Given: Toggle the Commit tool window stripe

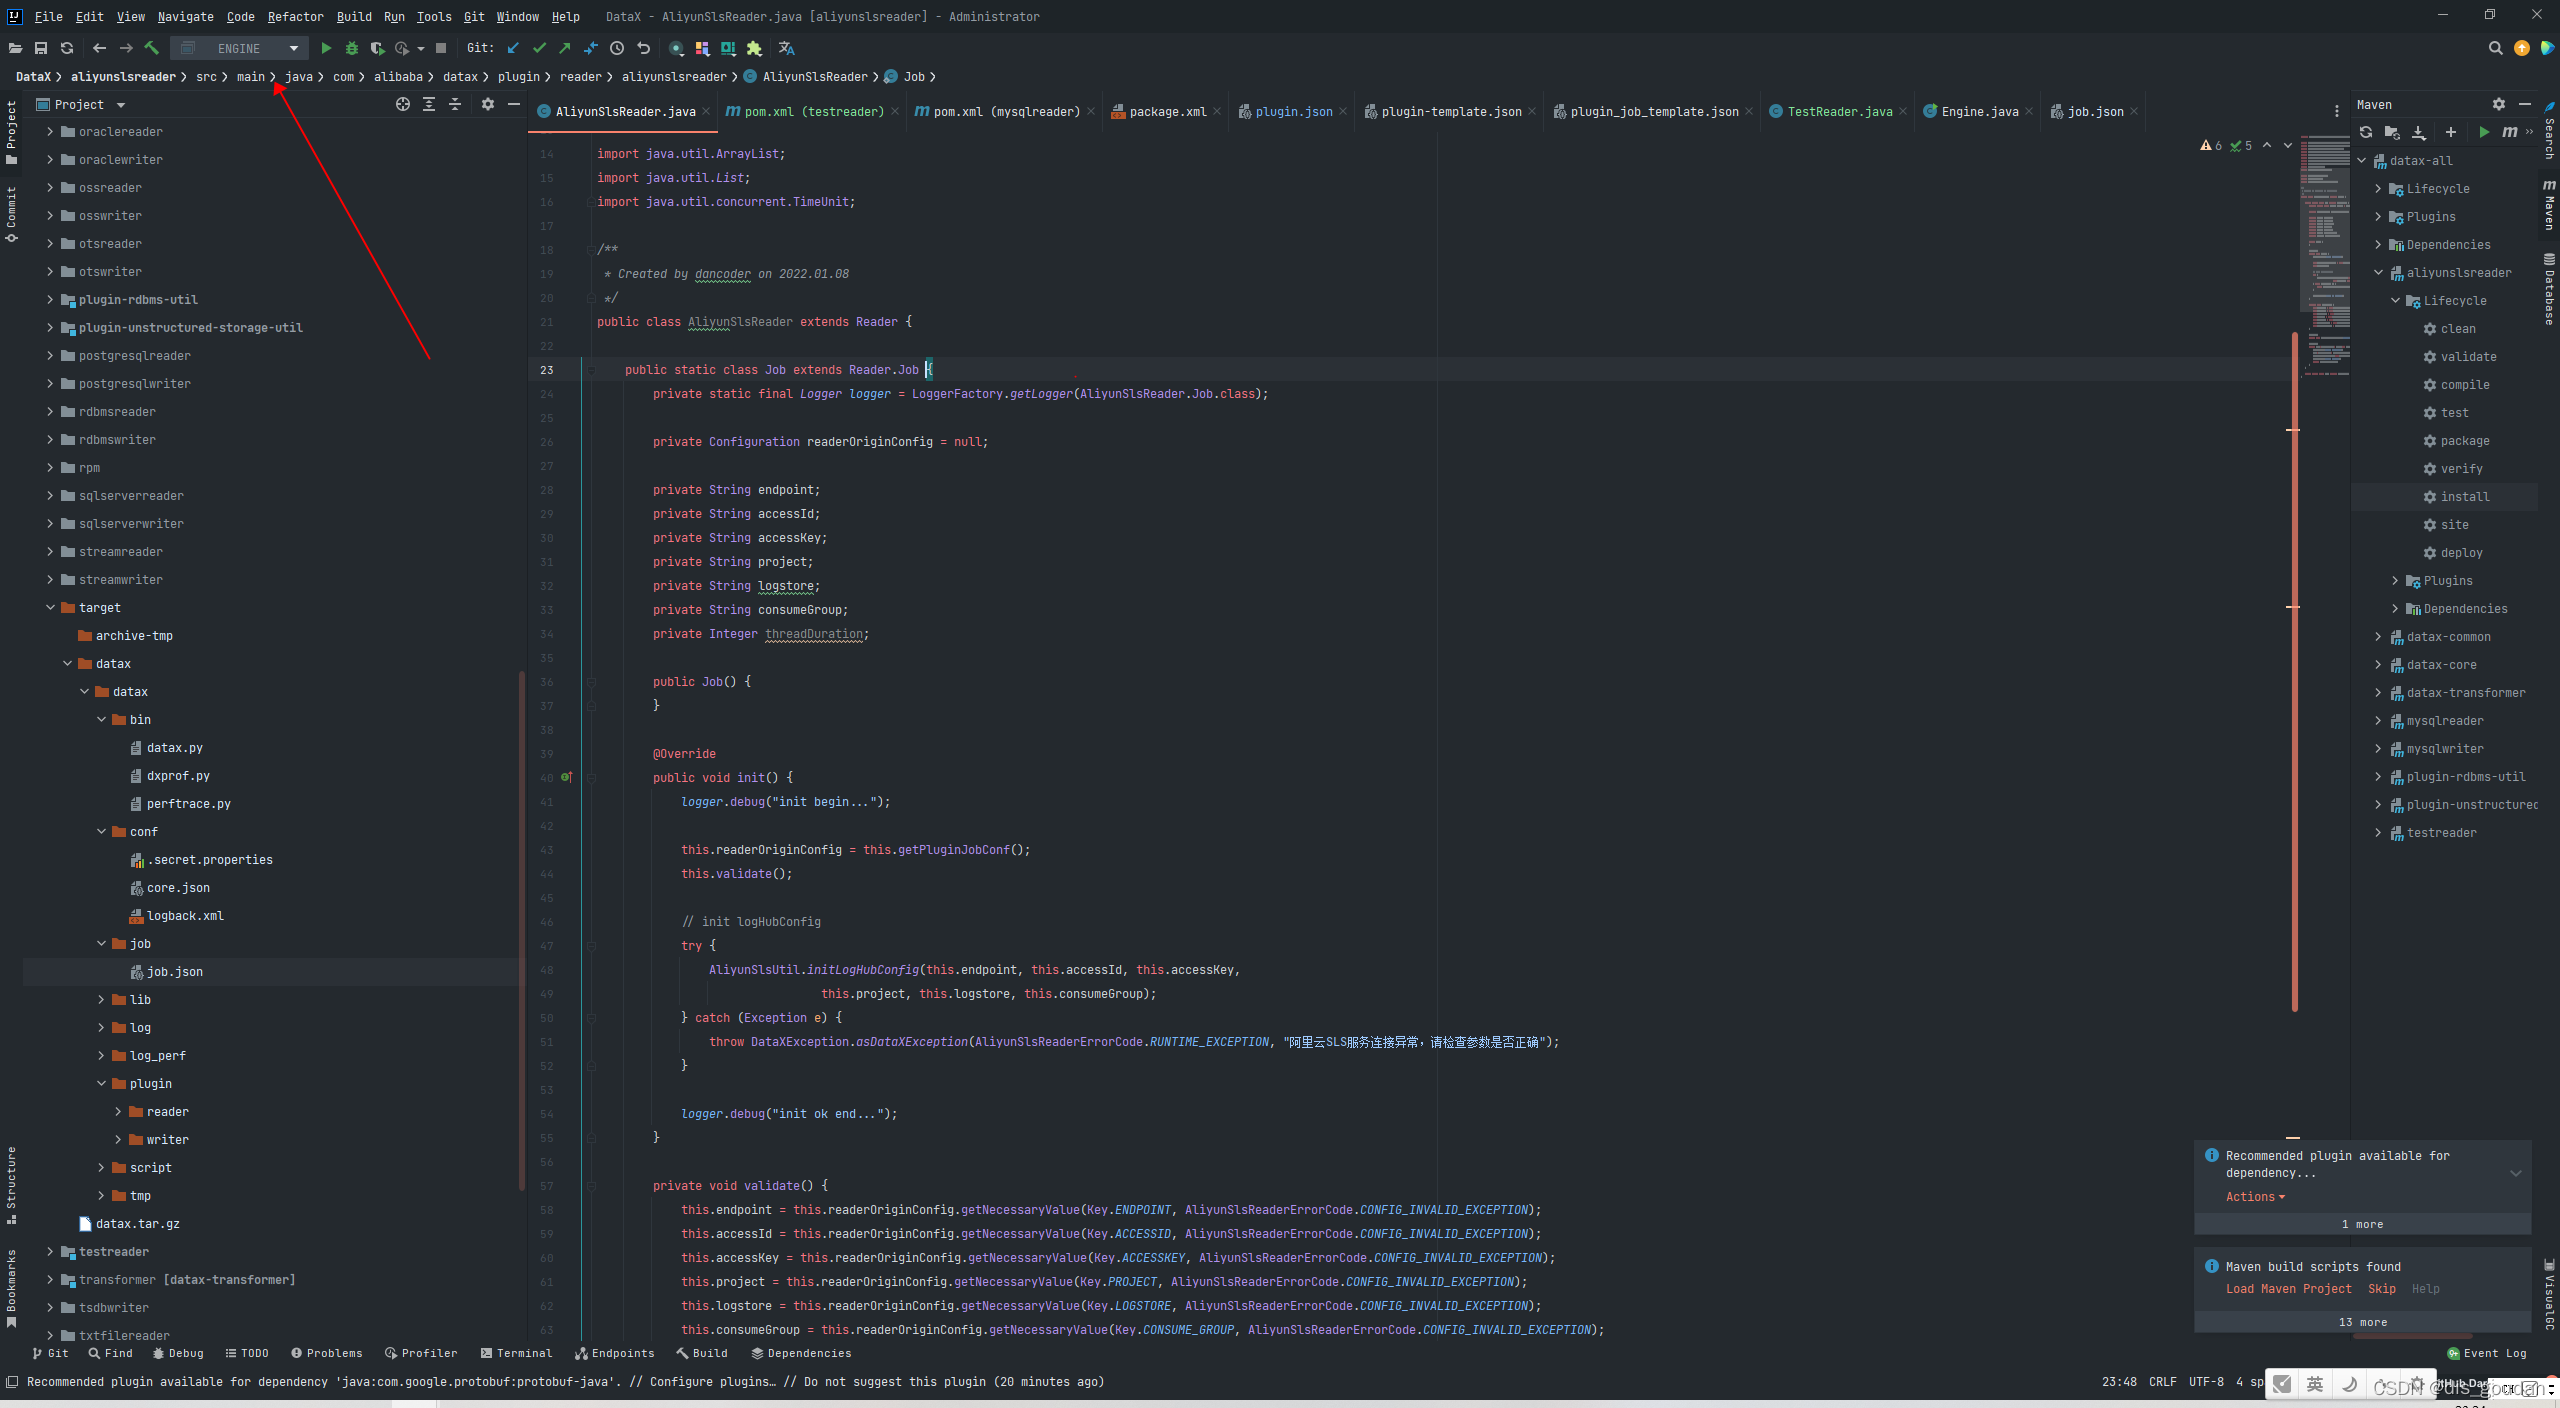Looking at the screenshot, I should coord(11,215).
